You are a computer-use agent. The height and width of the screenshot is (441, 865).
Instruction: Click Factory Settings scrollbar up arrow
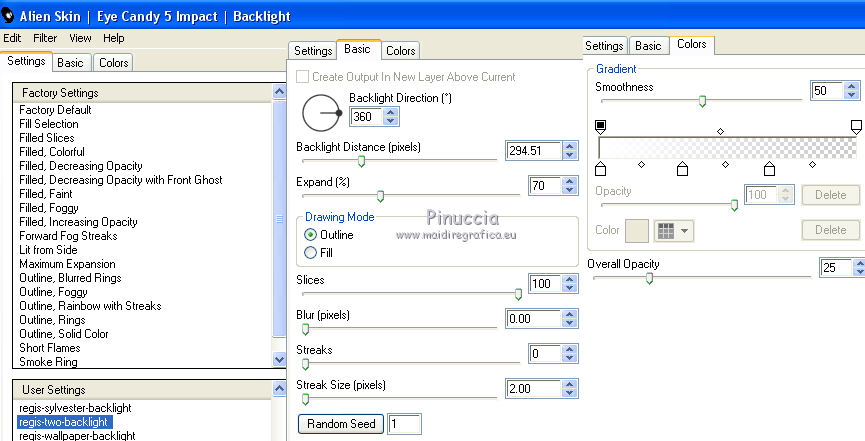[280, 91]
